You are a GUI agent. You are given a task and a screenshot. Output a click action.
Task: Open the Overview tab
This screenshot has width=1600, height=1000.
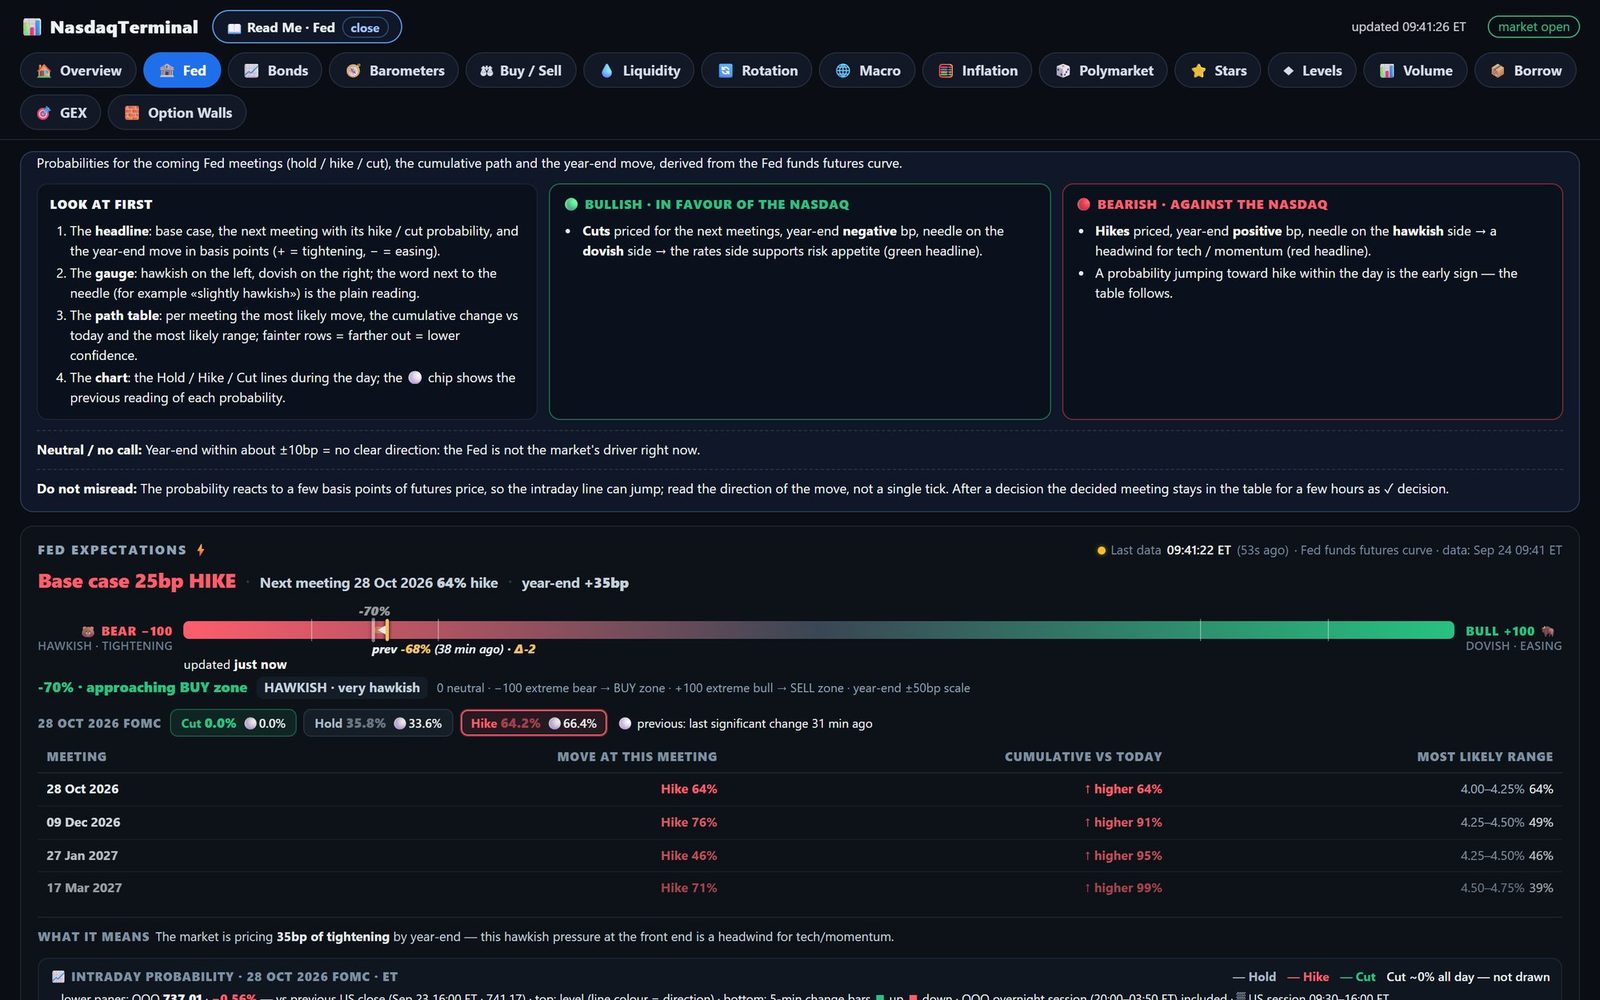click(x=78, y=71)
